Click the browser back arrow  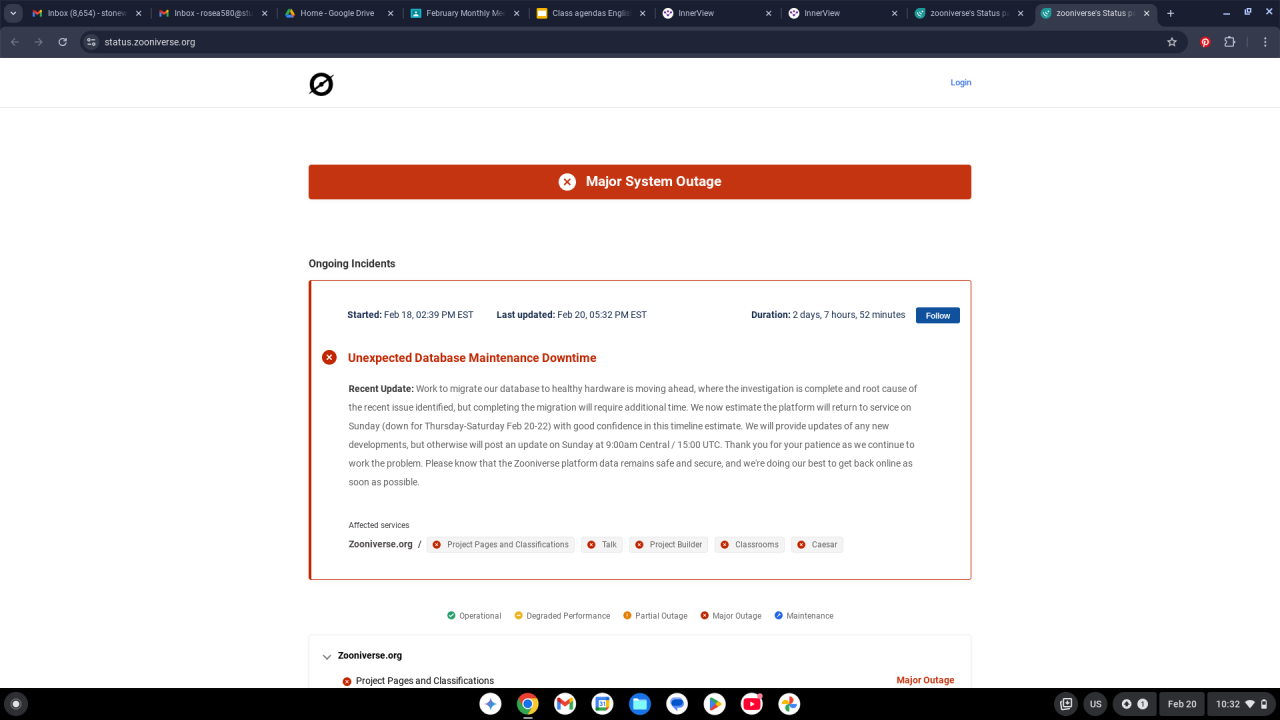(15, 42)
